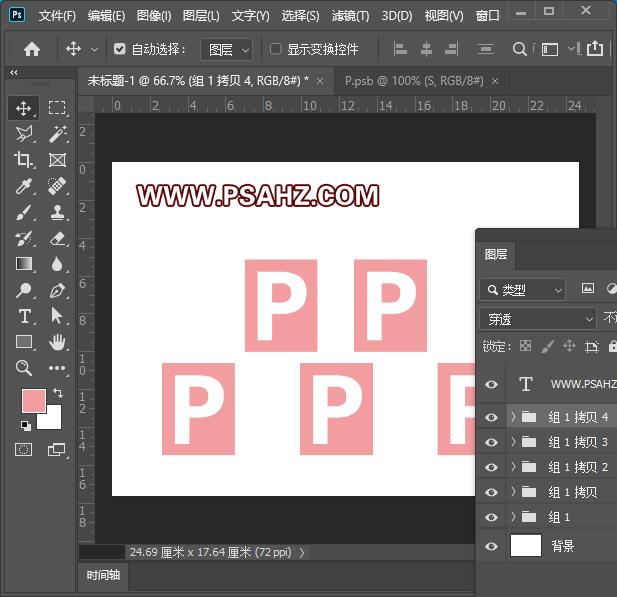Open the 时间轴 timeline tab

tap(103, 575)
